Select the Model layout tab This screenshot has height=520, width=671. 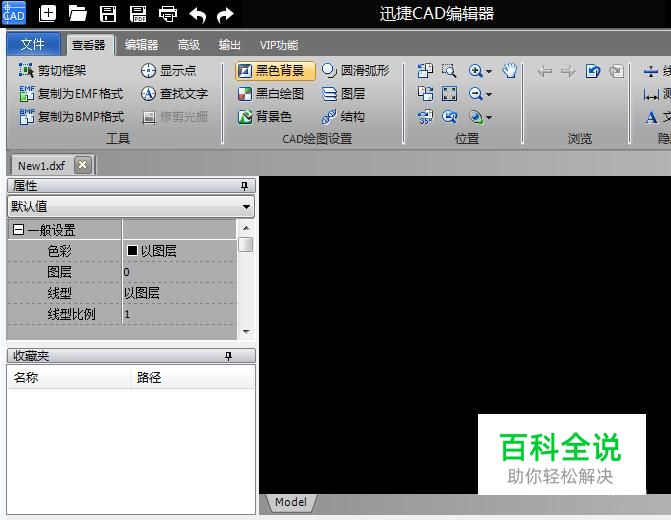[x=291, y=502]
